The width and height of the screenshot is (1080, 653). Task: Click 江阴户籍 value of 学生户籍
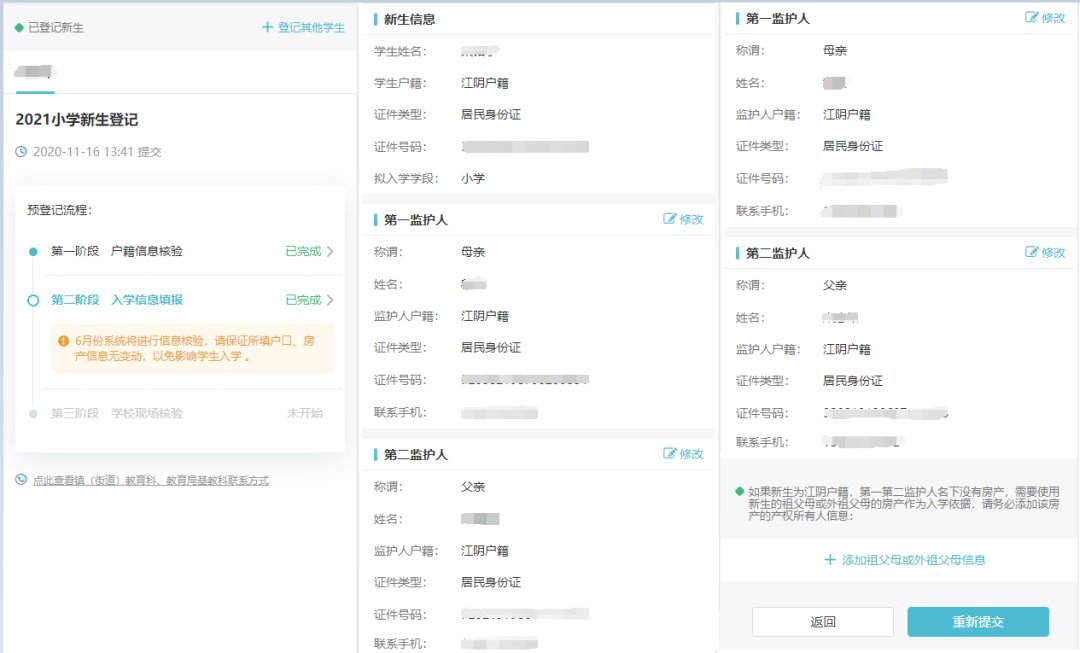pyautogui.click(x=485, y=83)
